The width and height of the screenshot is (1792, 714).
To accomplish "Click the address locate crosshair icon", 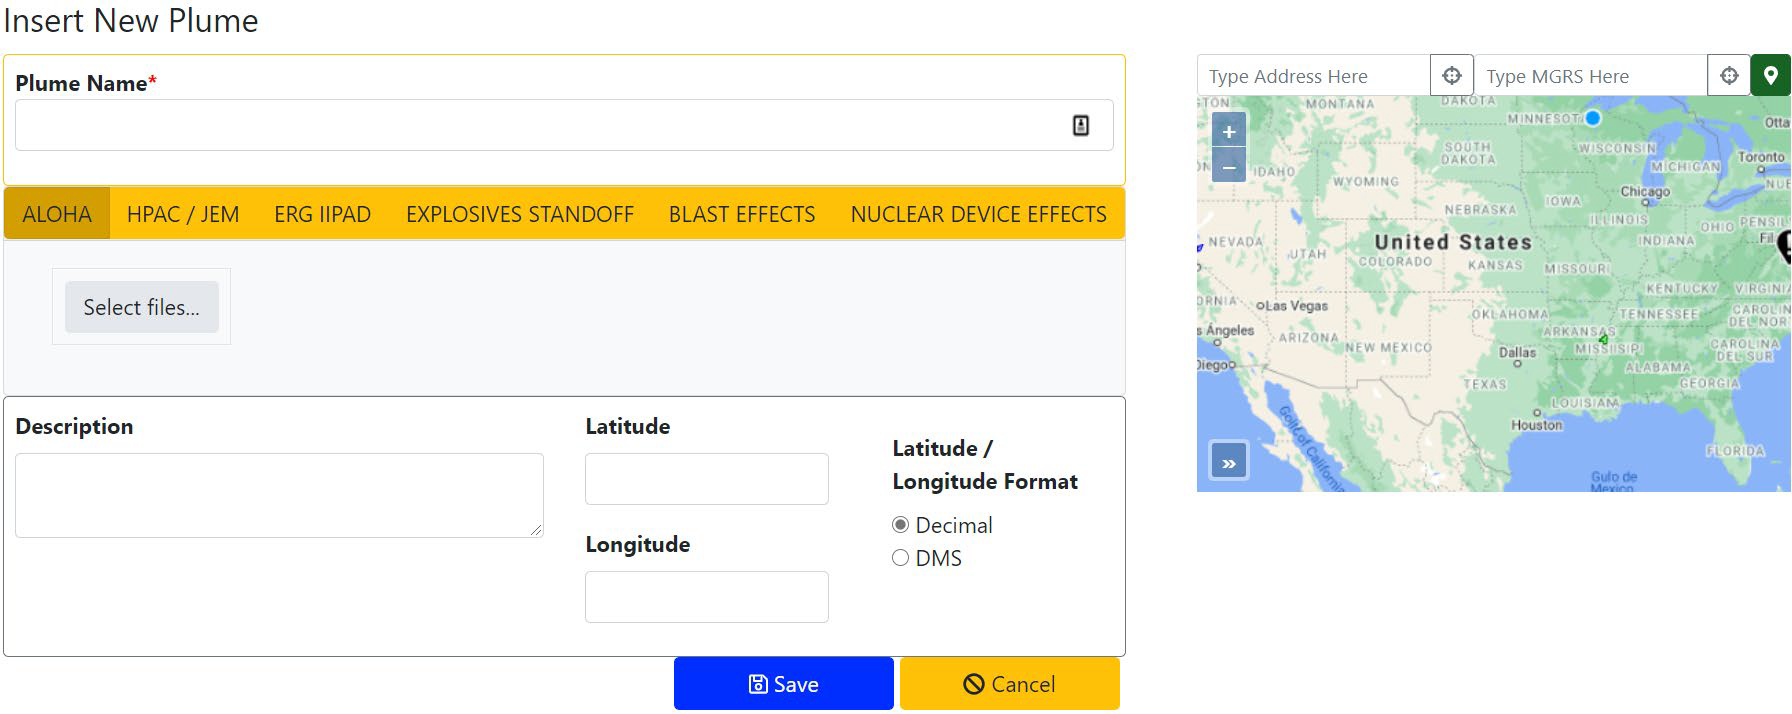I will coord(1451,76).
